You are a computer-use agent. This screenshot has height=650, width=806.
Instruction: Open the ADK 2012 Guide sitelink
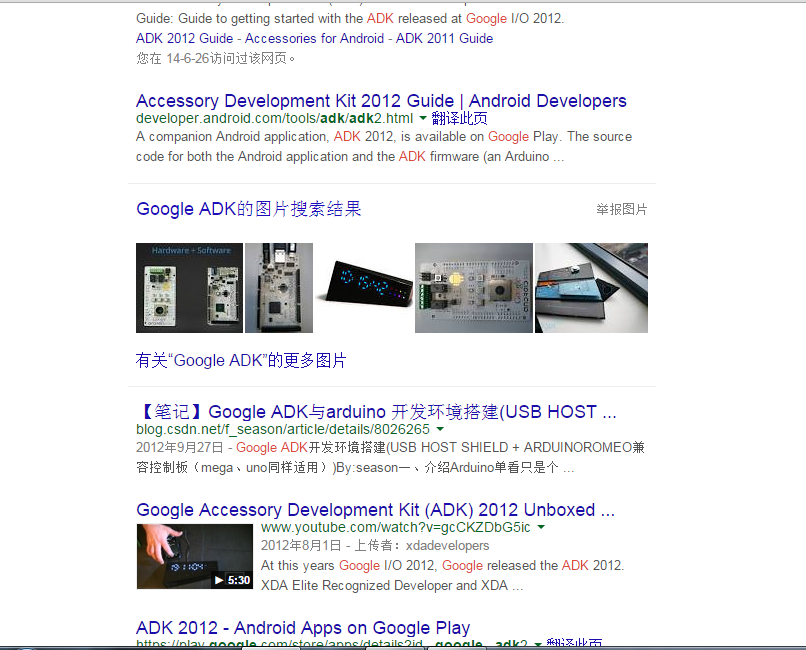tap(185, 39)
